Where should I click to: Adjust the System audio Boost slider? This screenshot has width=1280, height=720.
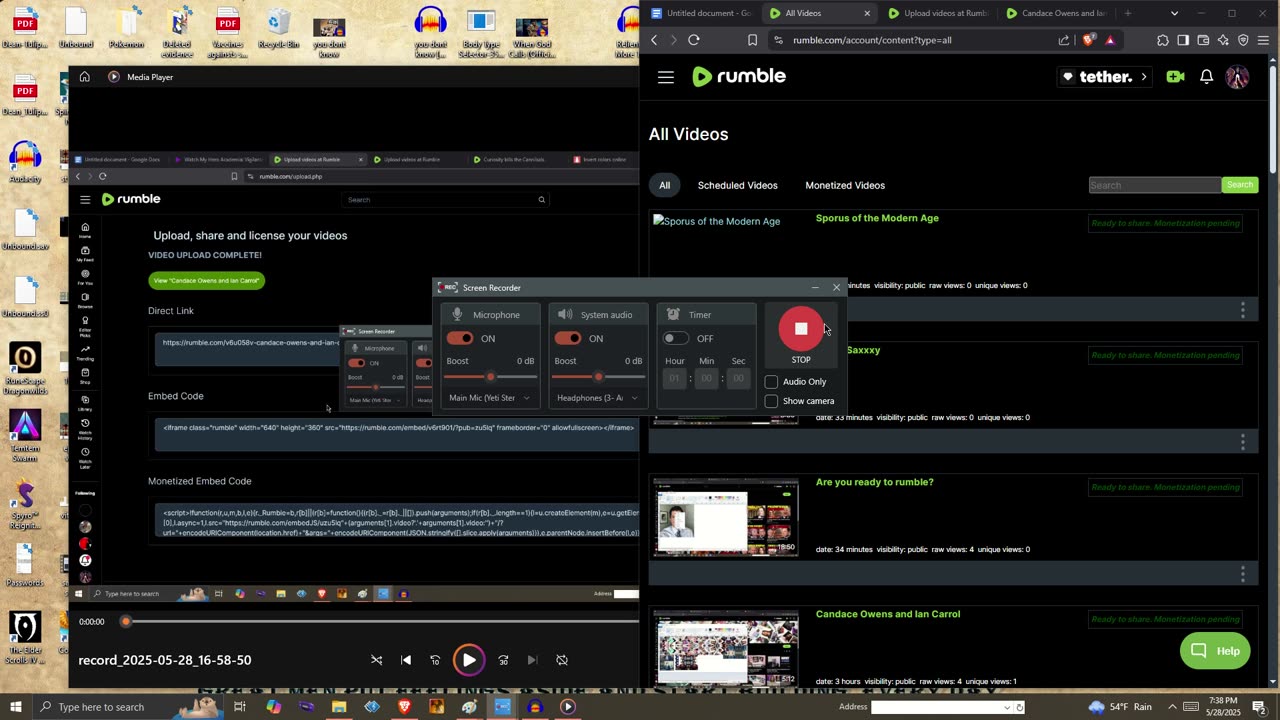point(598,377)
